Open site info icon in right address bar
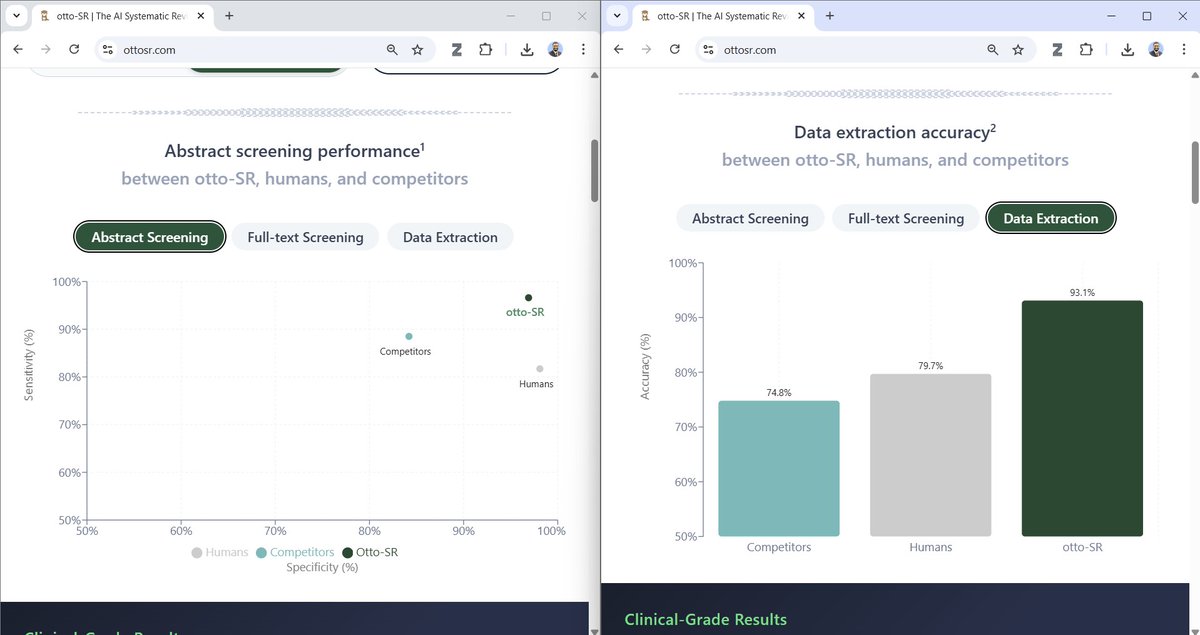 pyautogui.click(x=707, y=50)
